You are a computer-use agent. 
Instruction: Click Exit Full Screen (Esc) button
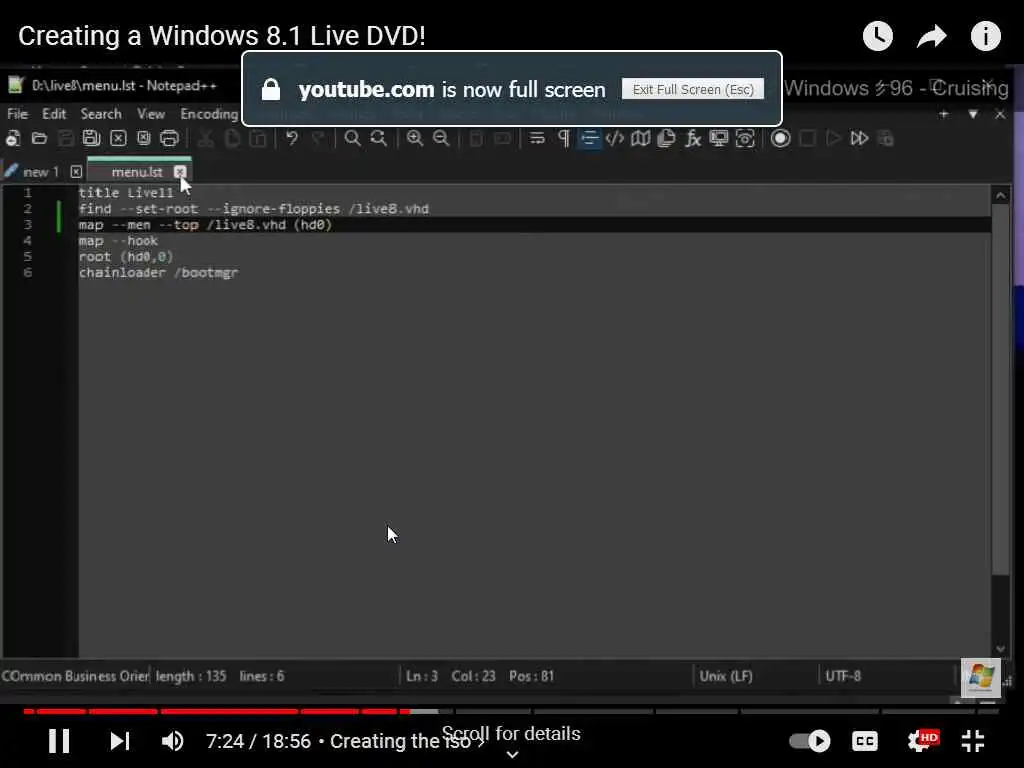tap(692, 89)
